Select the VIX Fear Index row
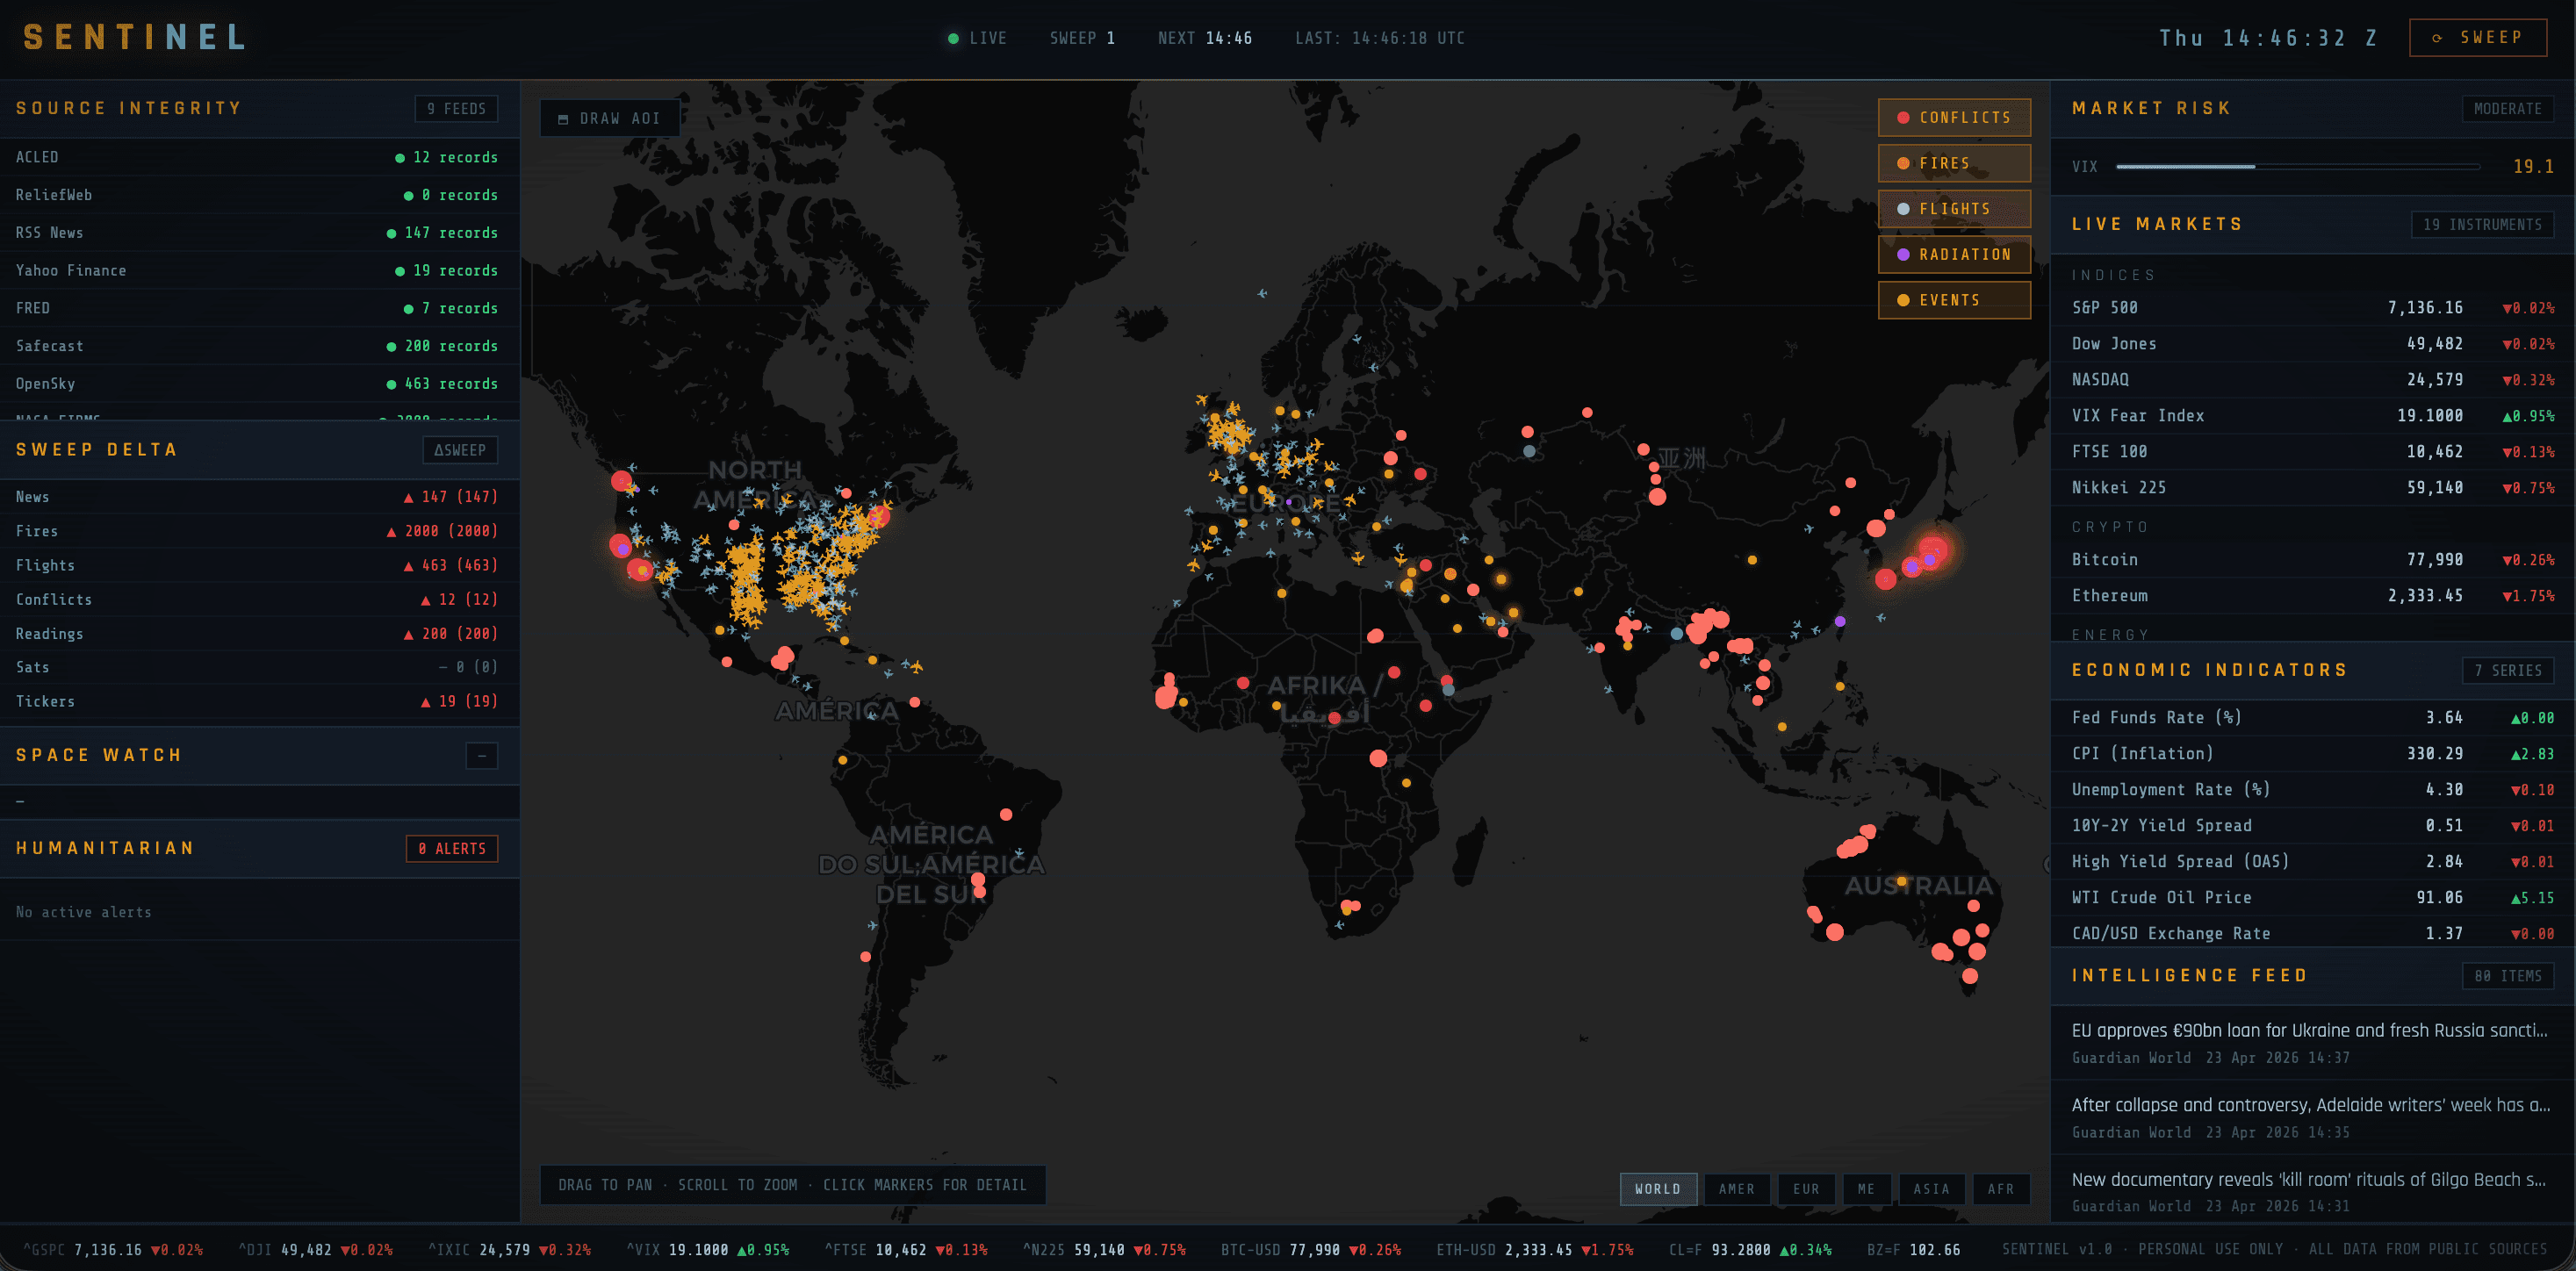 click(x=2312, y=416)
